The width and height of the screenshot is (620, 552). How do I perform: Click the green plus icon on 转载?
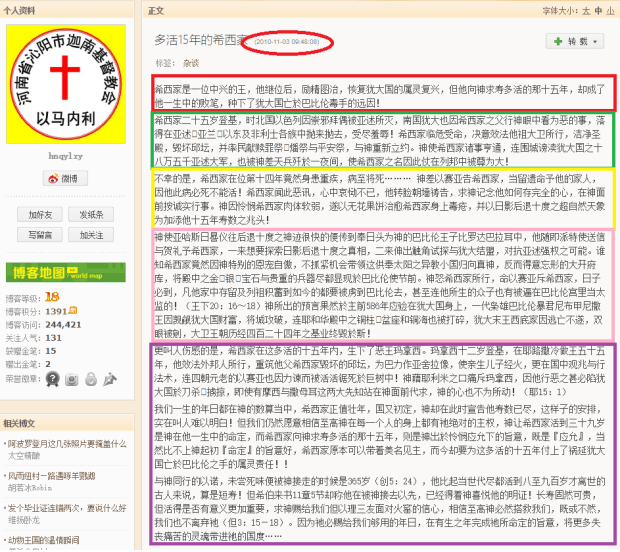tap(556, 42)
